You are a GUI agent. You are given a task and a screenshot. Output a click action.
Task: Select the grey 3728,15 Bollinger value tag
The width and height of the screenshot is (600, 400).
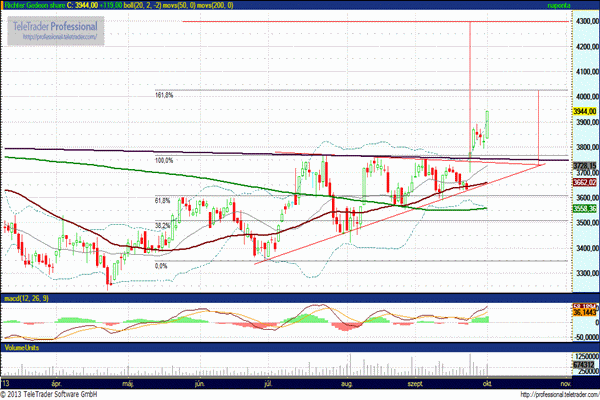click(585, 166)
